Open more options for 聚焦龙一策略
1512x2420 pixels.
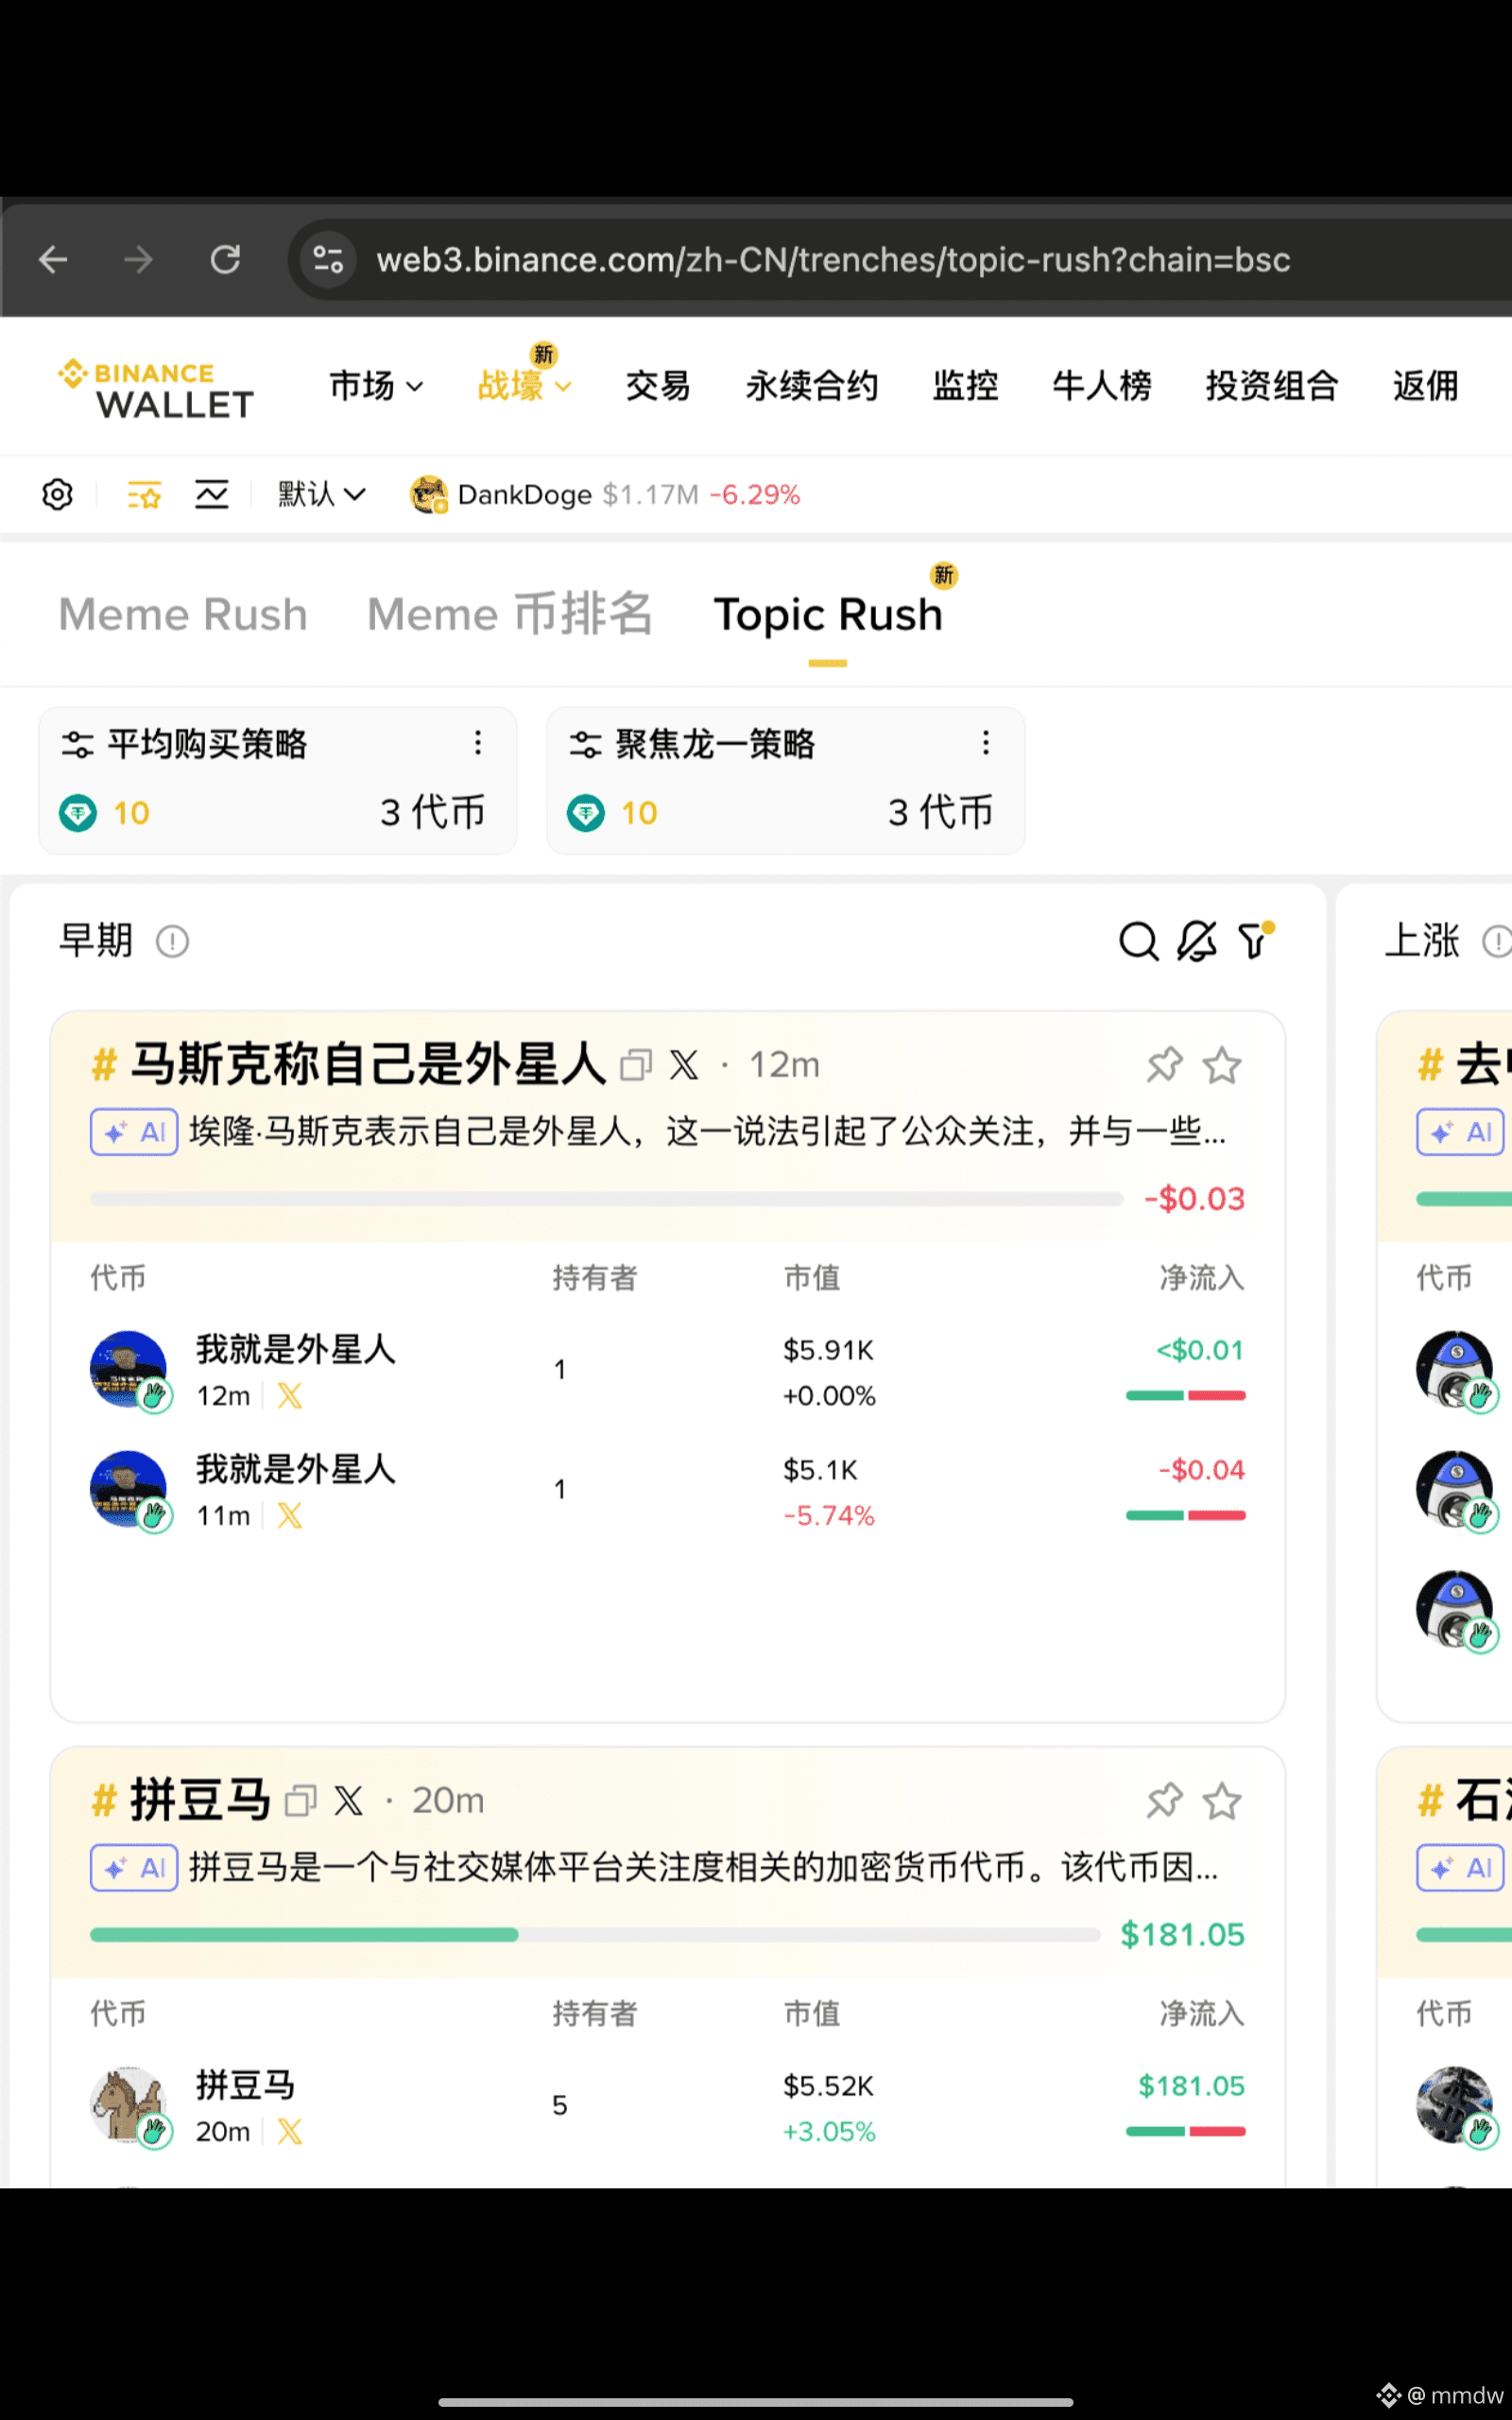[x=986, y=743]
